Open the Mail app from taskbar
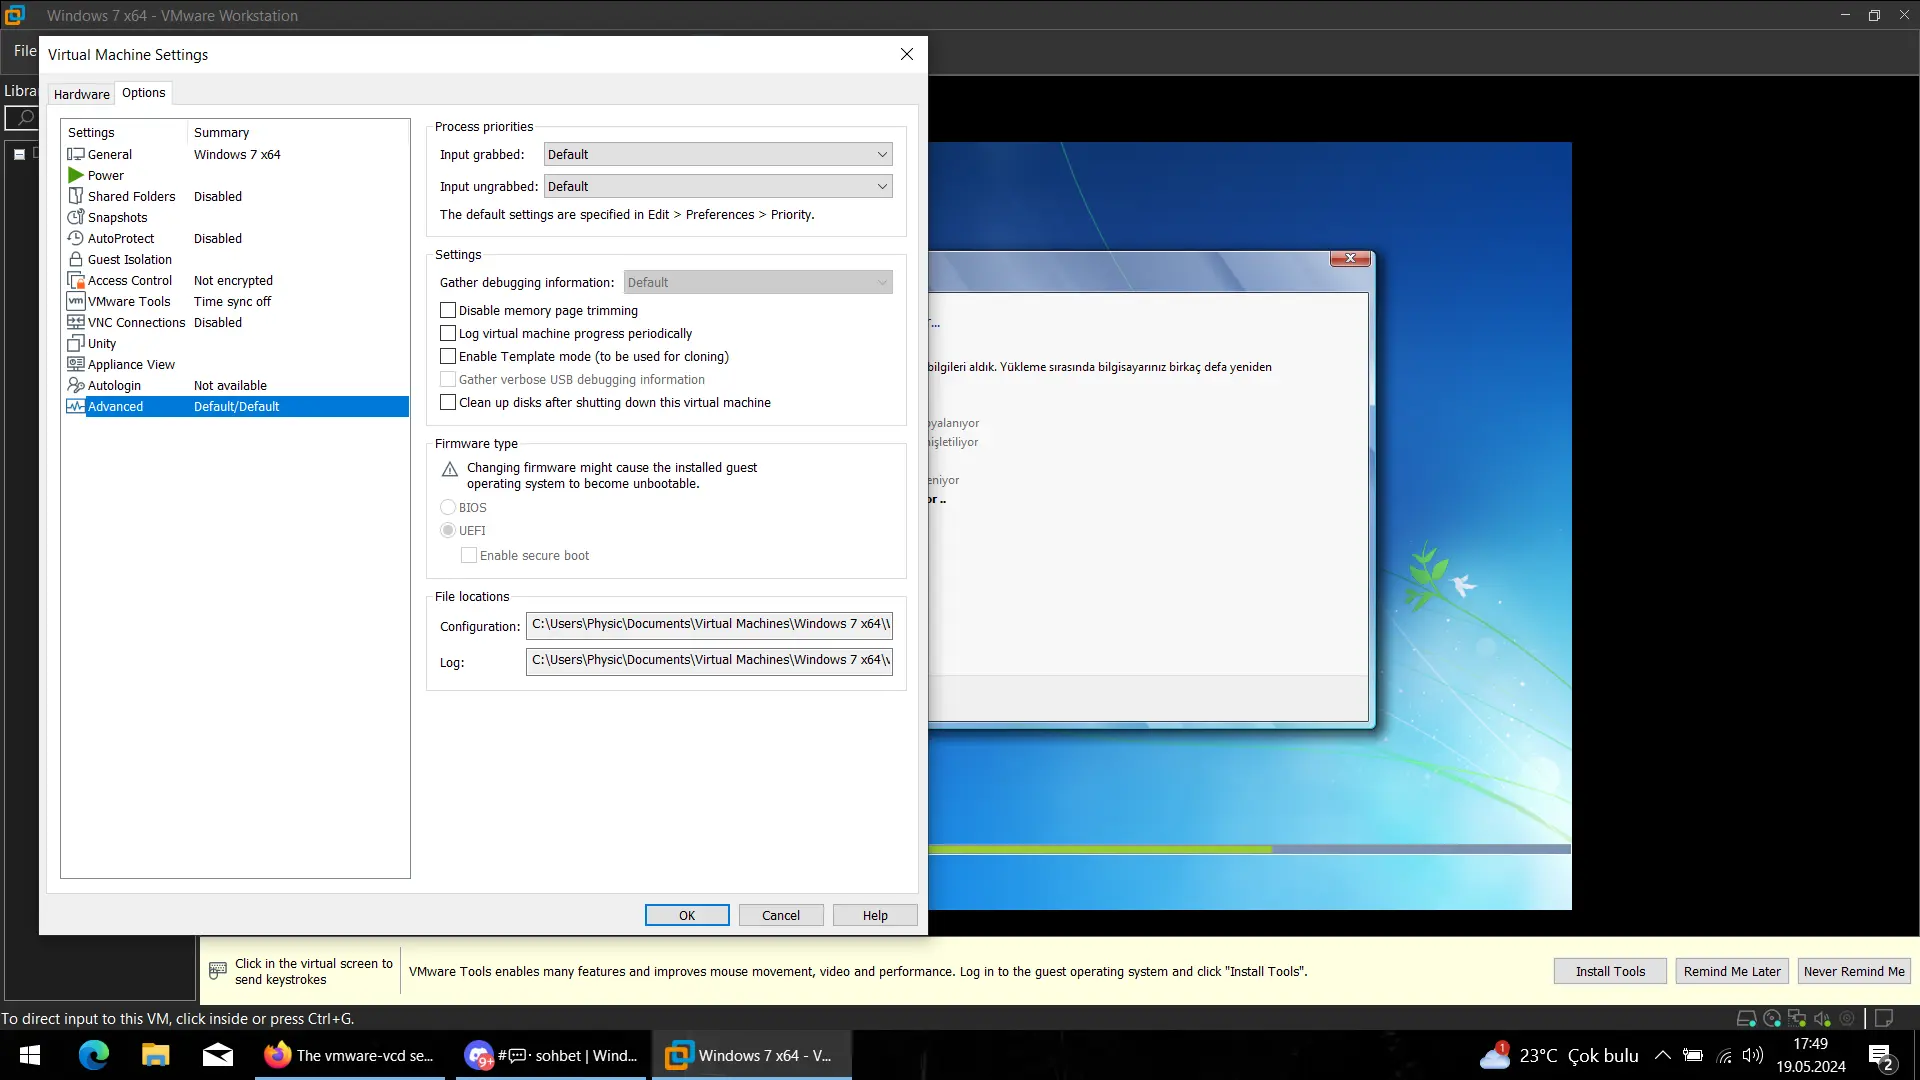The height and width of the screenshot is (1080, 1920). point(217,1055)
